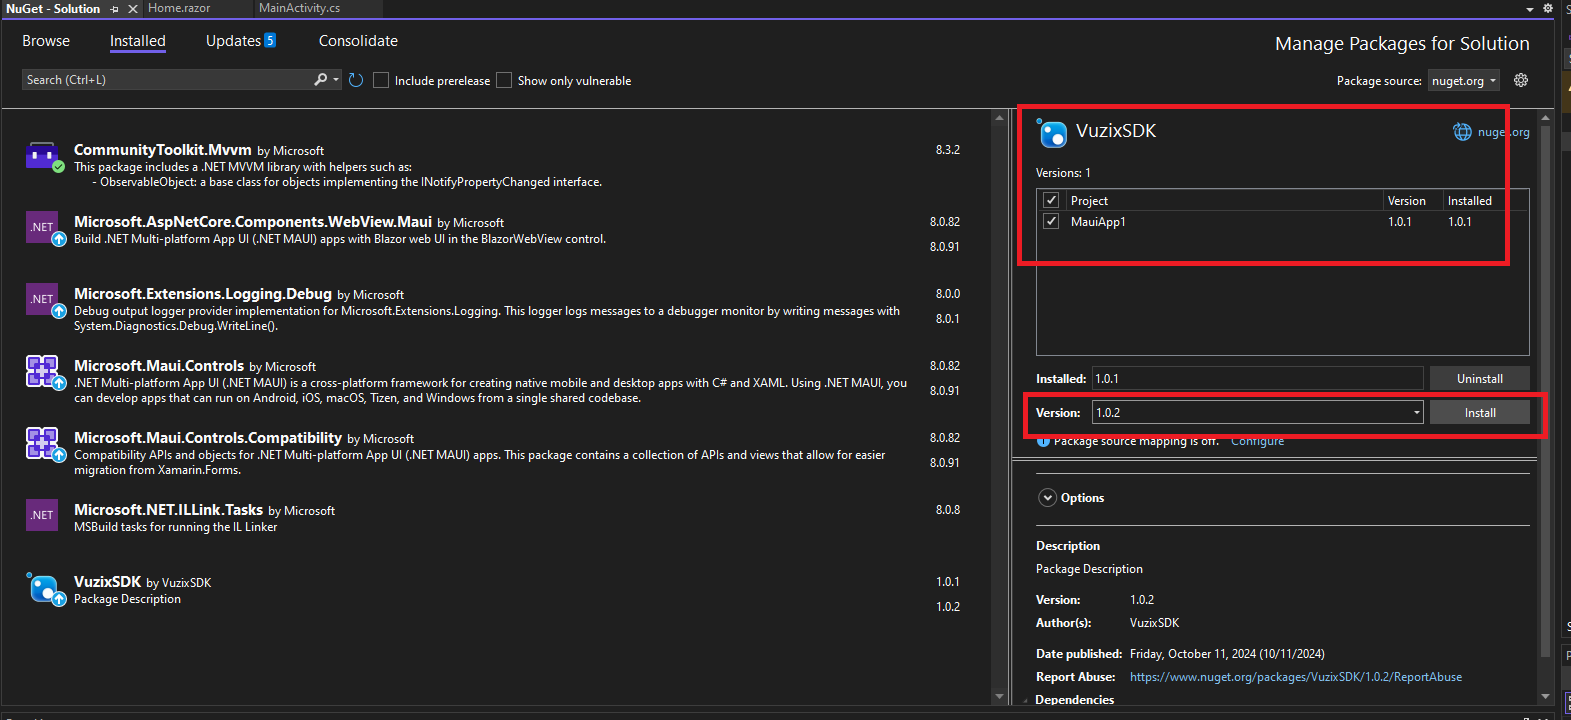Toggle the select-all Project header checkbox

[1051, 200]
